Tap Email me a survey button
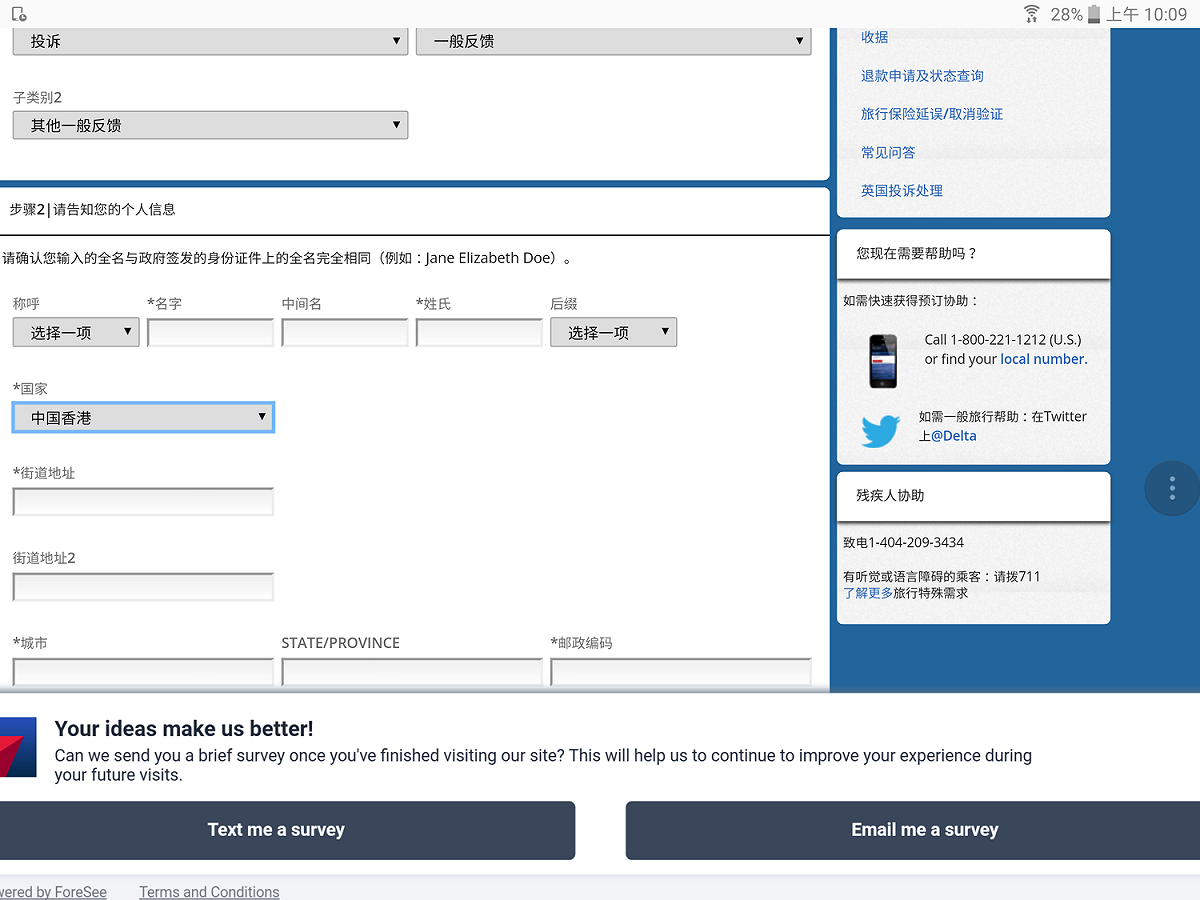Image resolution: width=1200 pixels, height=900 pixels. [913, 830]
